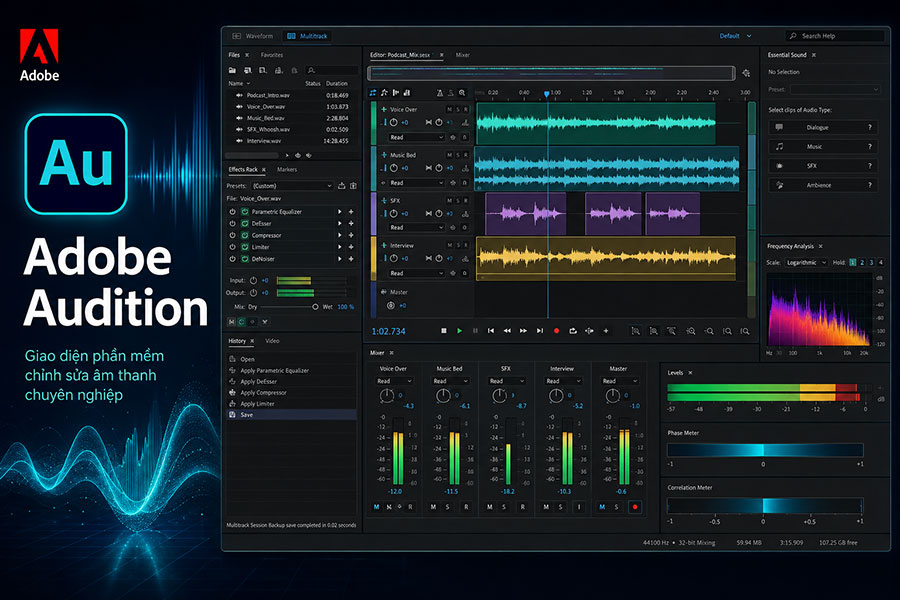Viewport: 900px width, 600px height.
Task: Click the playhead marker on time ruler
Action: [x=546, y=93]
